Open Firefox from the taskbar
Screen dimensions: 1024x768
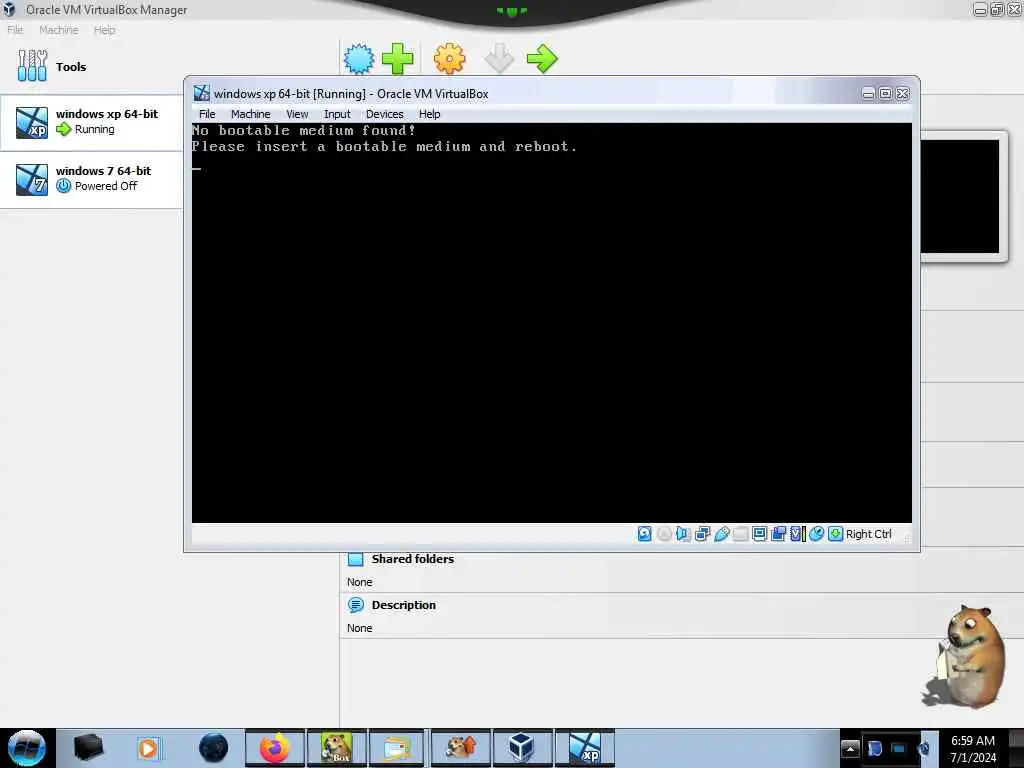275,748
